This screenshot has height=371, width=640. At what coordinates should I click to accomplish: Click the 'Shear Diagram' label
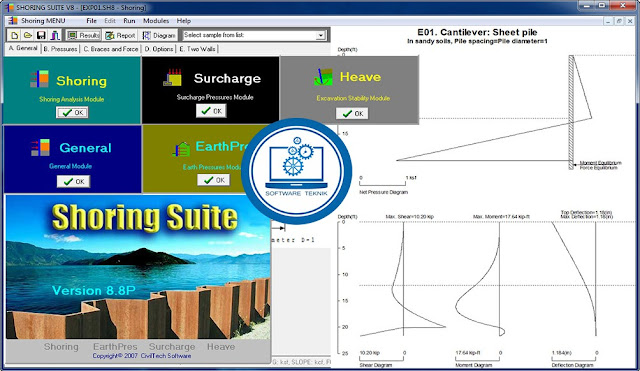pyautogui.click(x=376, y=365)
